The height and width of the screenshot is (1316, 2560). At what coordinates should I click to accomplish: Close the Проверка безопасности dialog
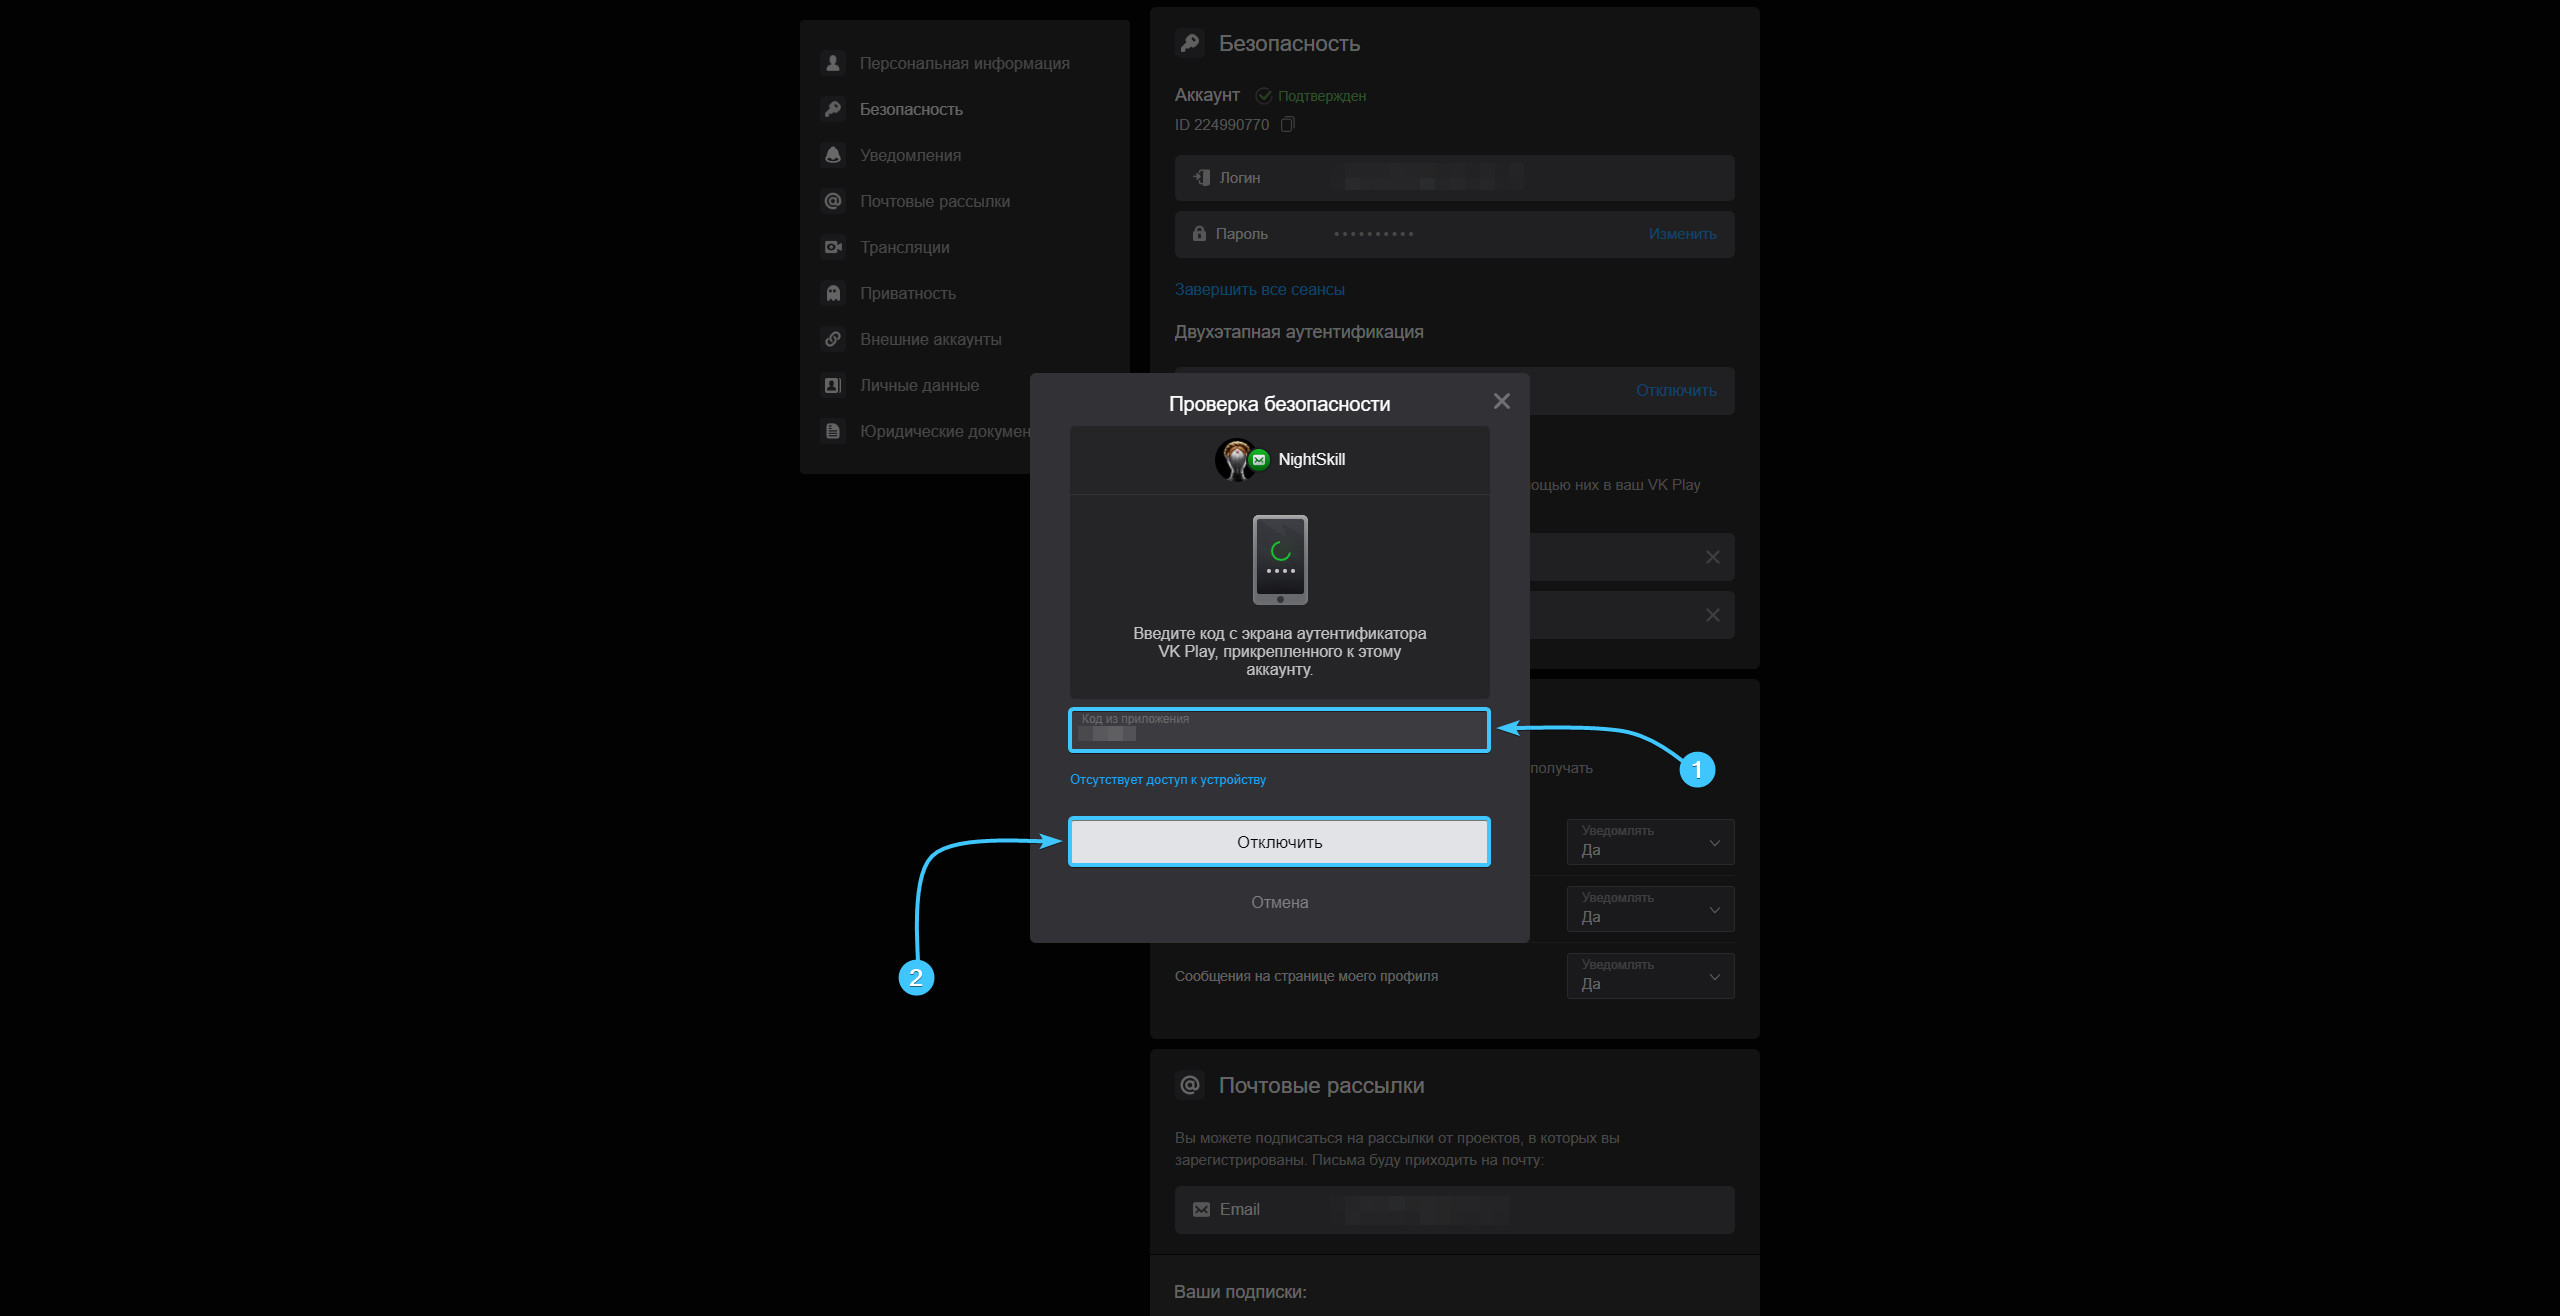click(x=1501, y=401)
